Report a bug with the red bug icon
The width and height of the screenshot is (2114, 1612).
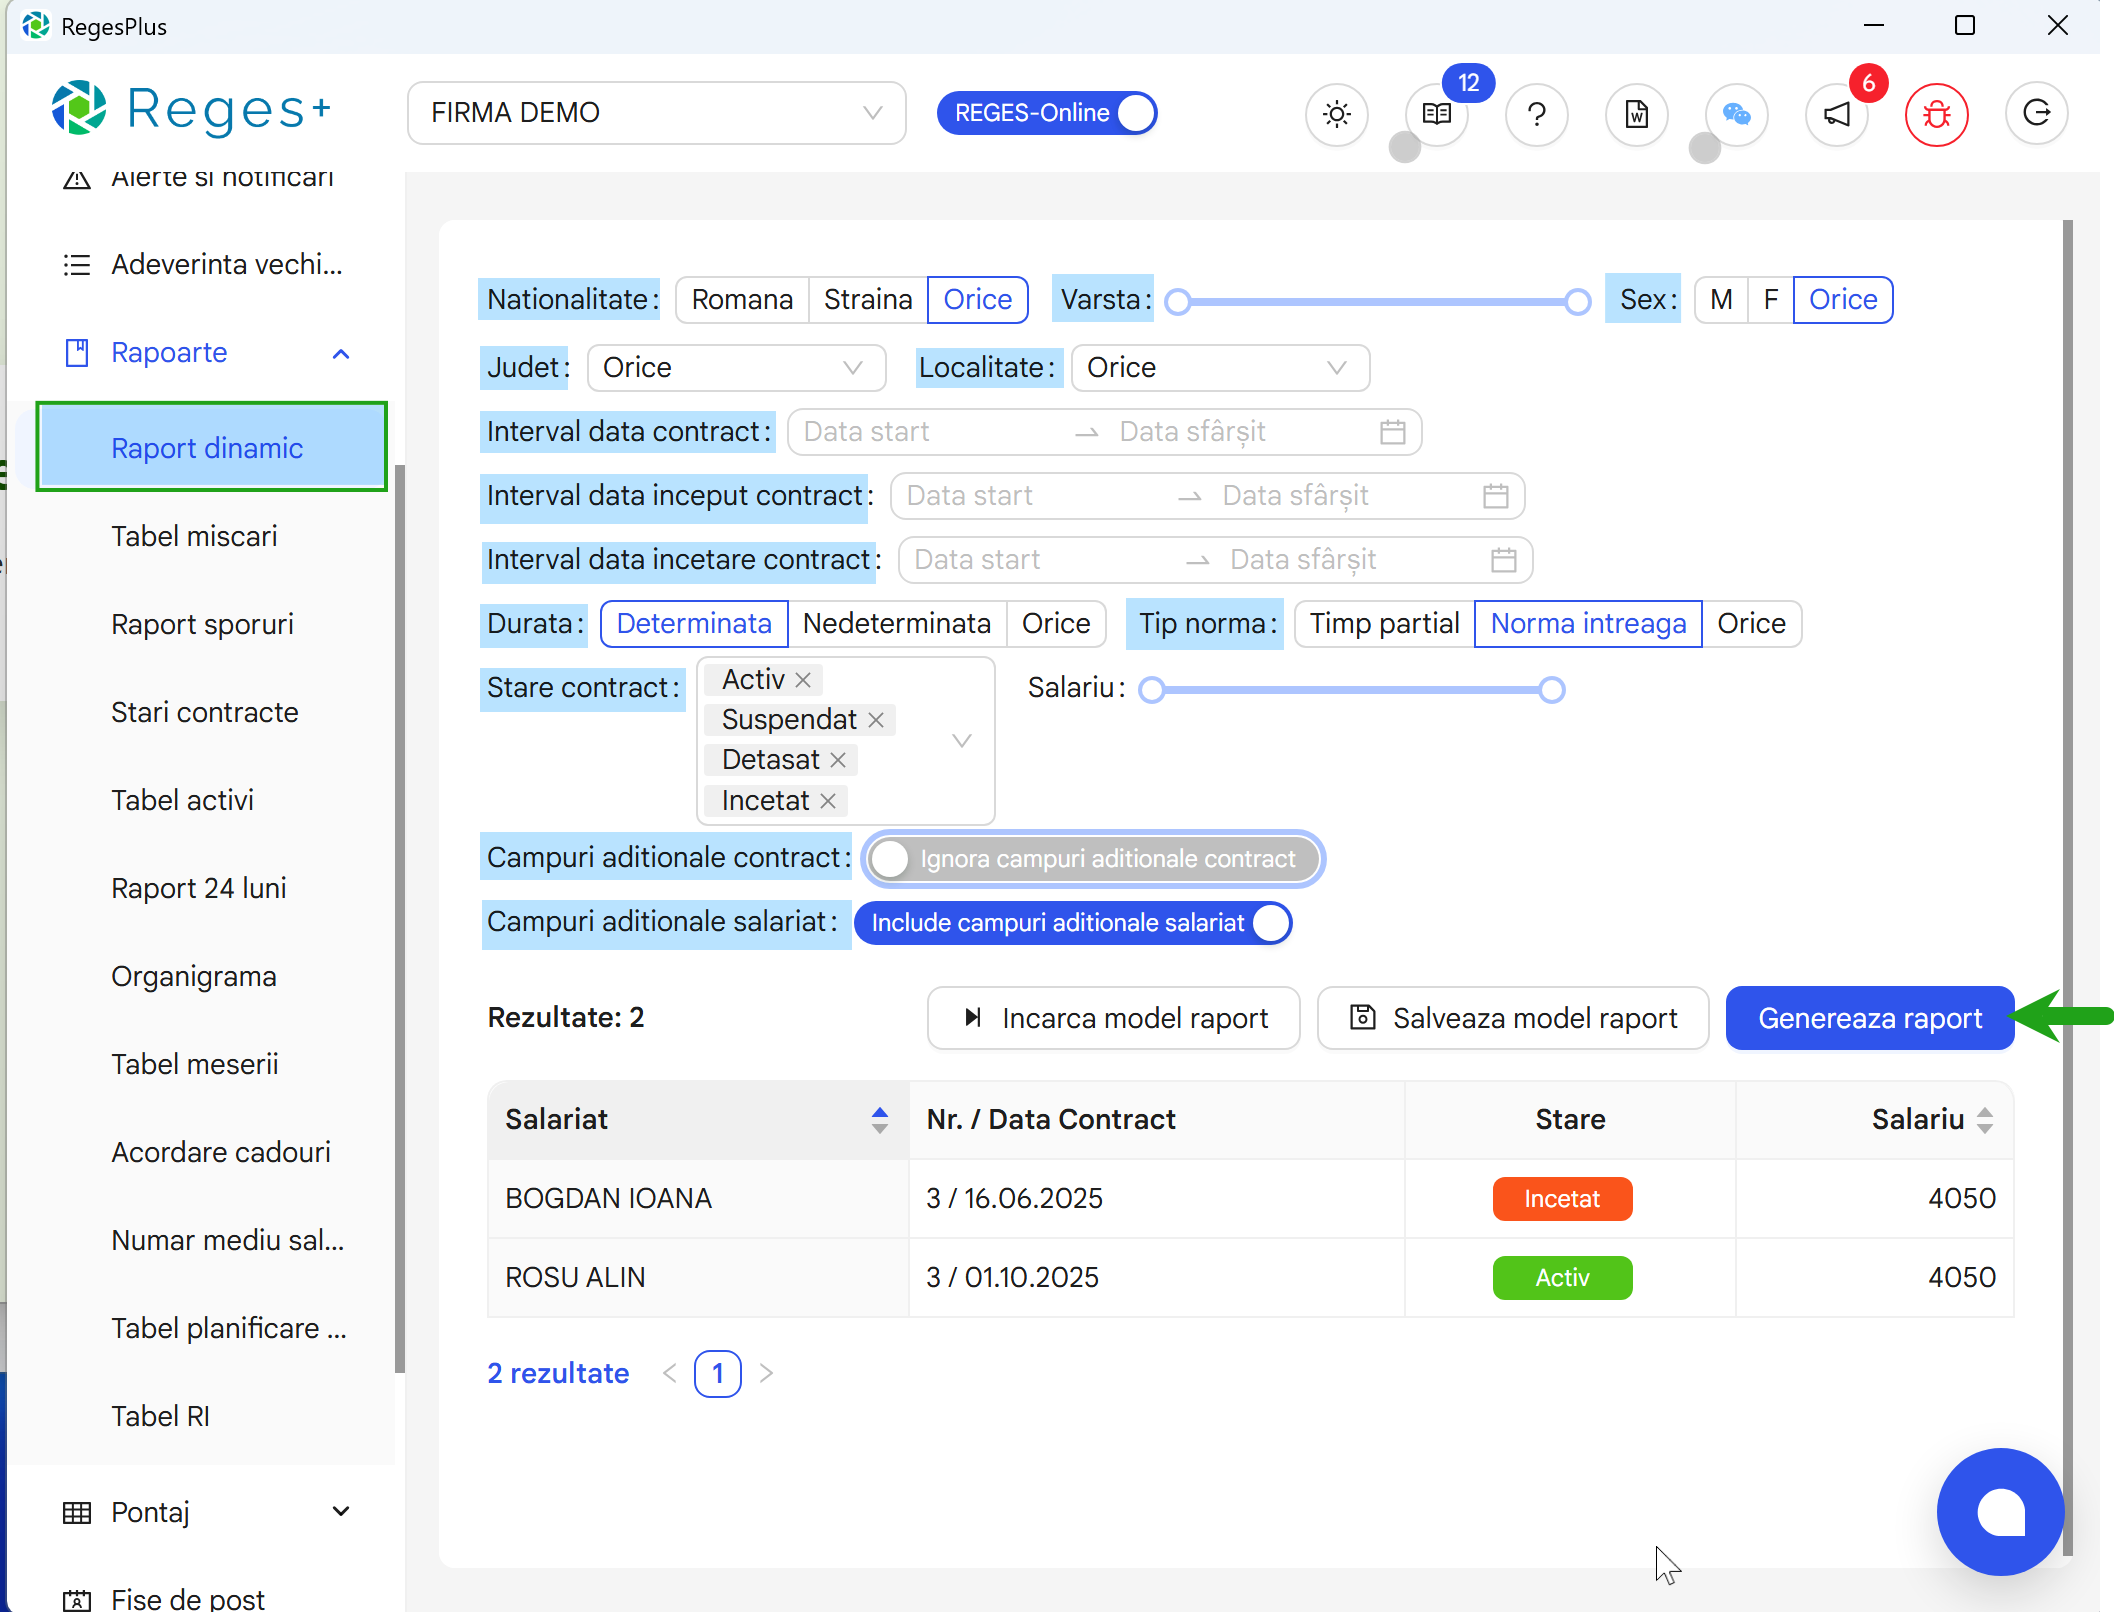(1936, 114)
